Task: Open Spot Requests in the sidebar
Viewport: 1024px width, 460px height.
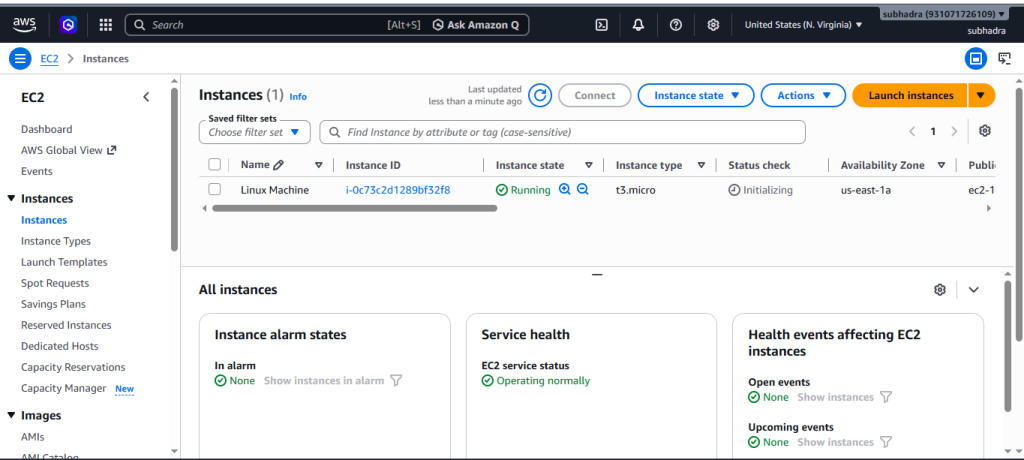Action: pos(55,283)
